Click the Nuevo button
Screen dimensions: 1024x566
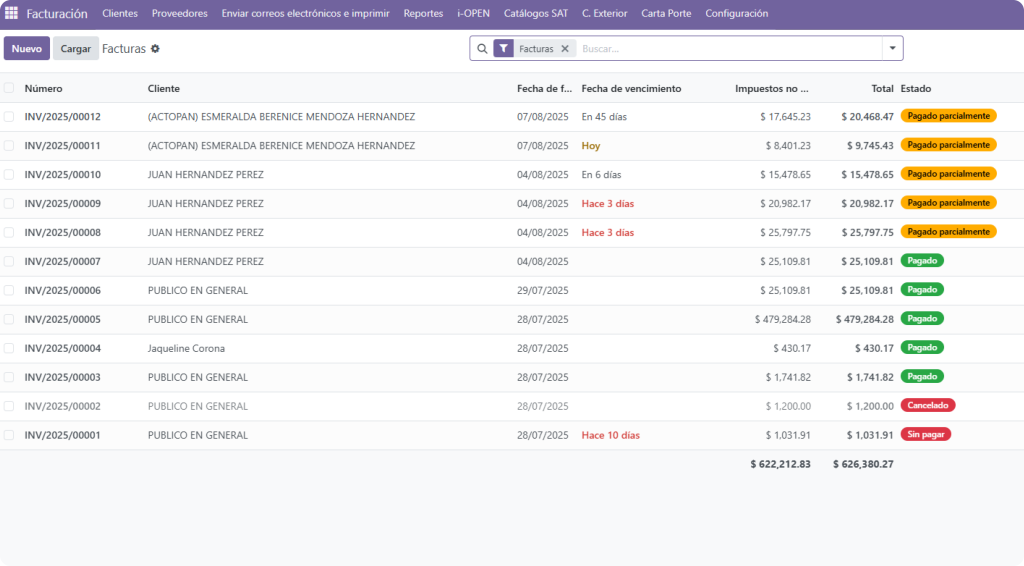pyautogui.click(x=27, y=48)
